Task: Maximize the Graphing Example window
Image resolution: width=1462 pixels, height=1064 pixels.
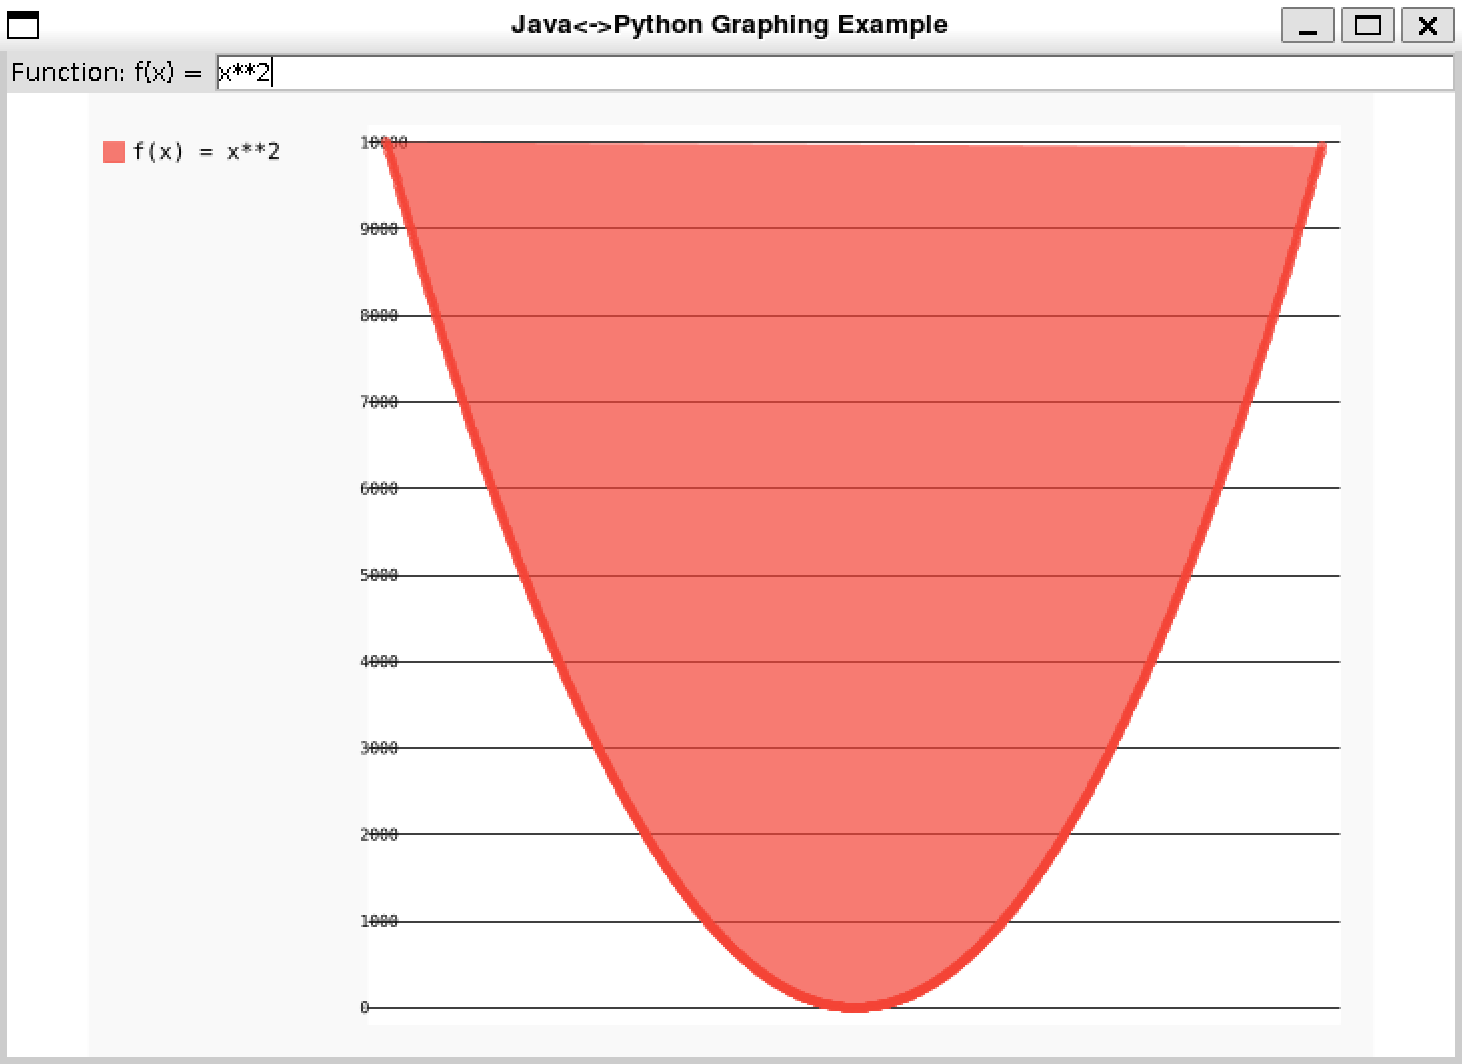Action: (1367, 25)
